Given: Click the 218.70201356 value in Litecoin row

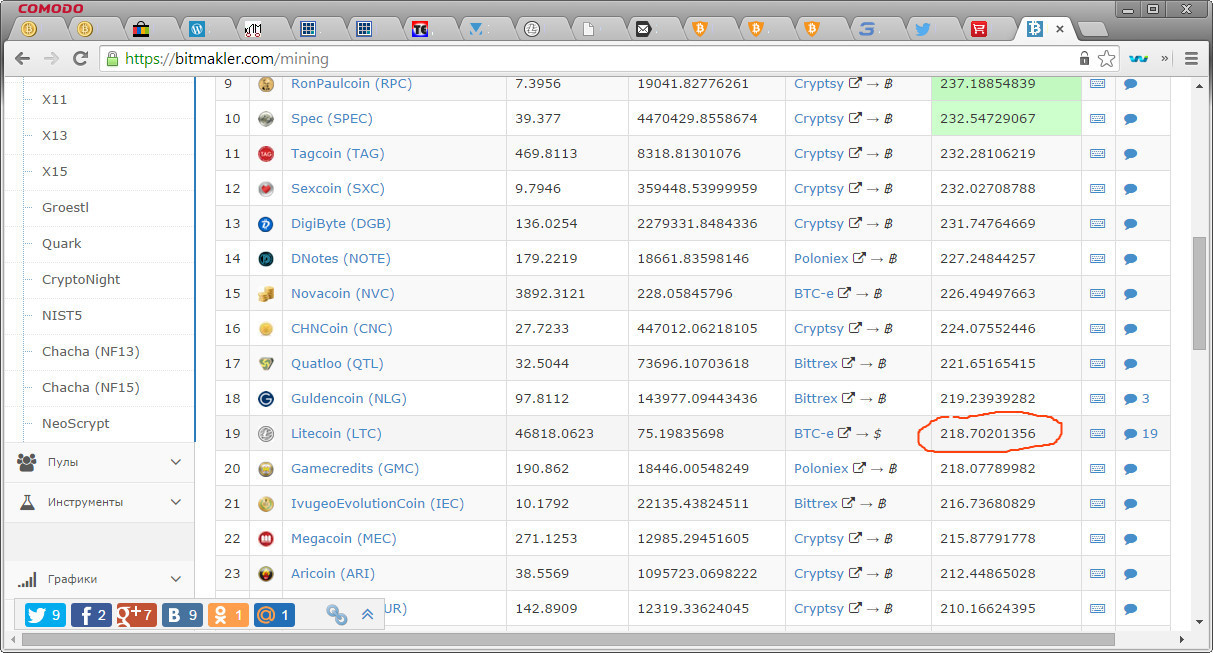Looking at the screenshot, I should pyautogui.click(x=988, y=434).
